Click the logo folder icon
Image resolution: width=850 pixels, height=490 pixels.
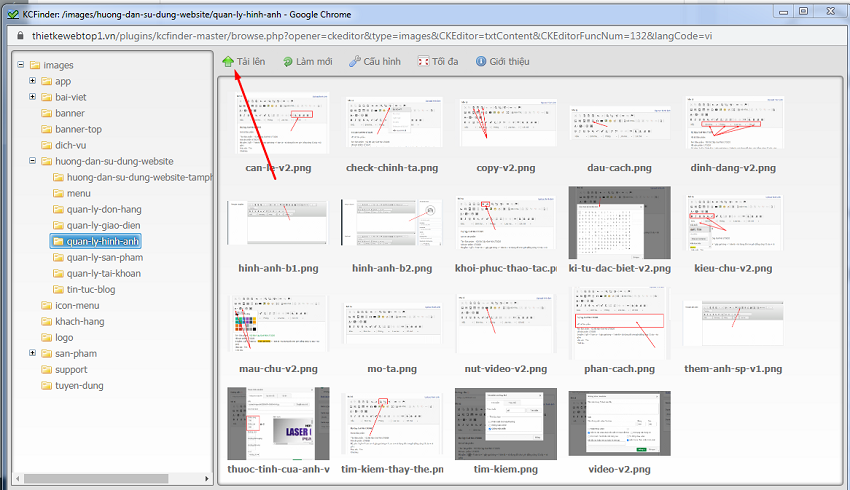point(47,337)
